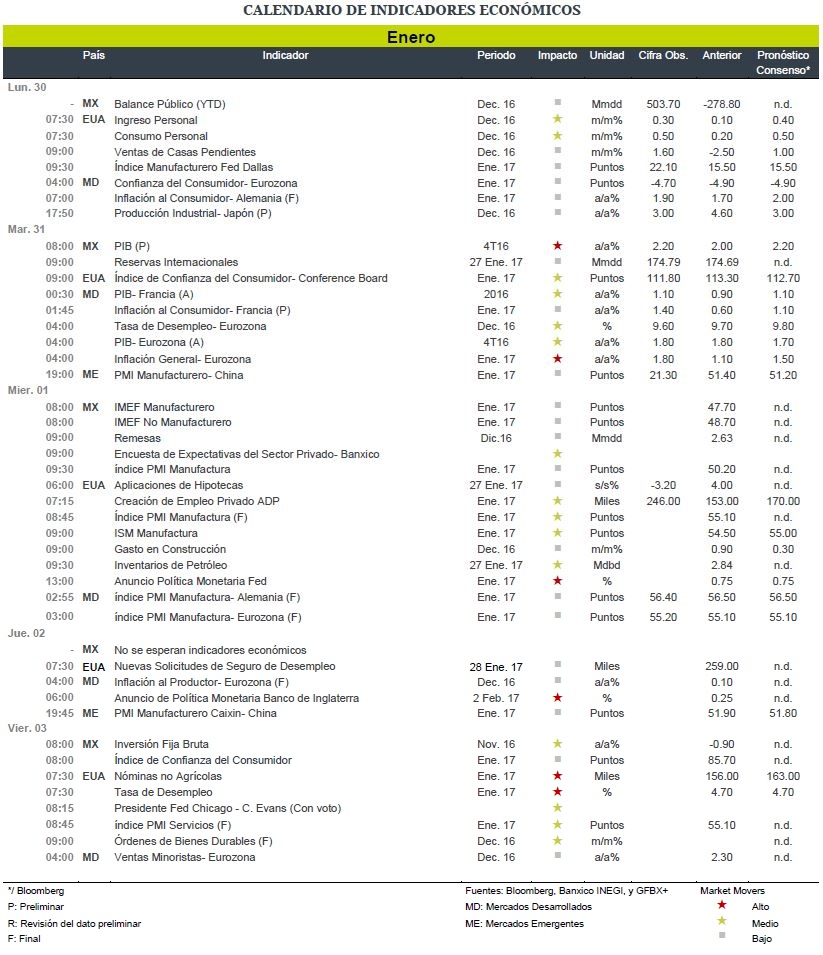Click the Impacto column header
The image size is (823, 955).
pos(557,55)
